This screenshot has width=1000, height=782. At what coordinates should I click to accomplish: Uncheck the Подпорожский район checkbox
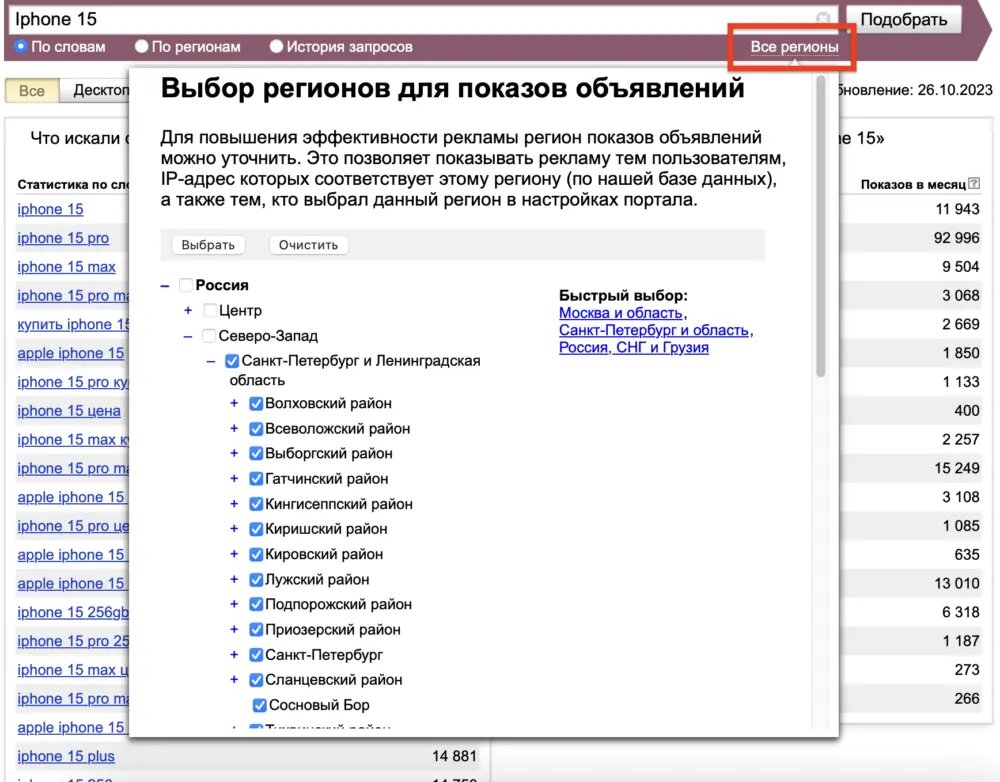pos(256,605)
